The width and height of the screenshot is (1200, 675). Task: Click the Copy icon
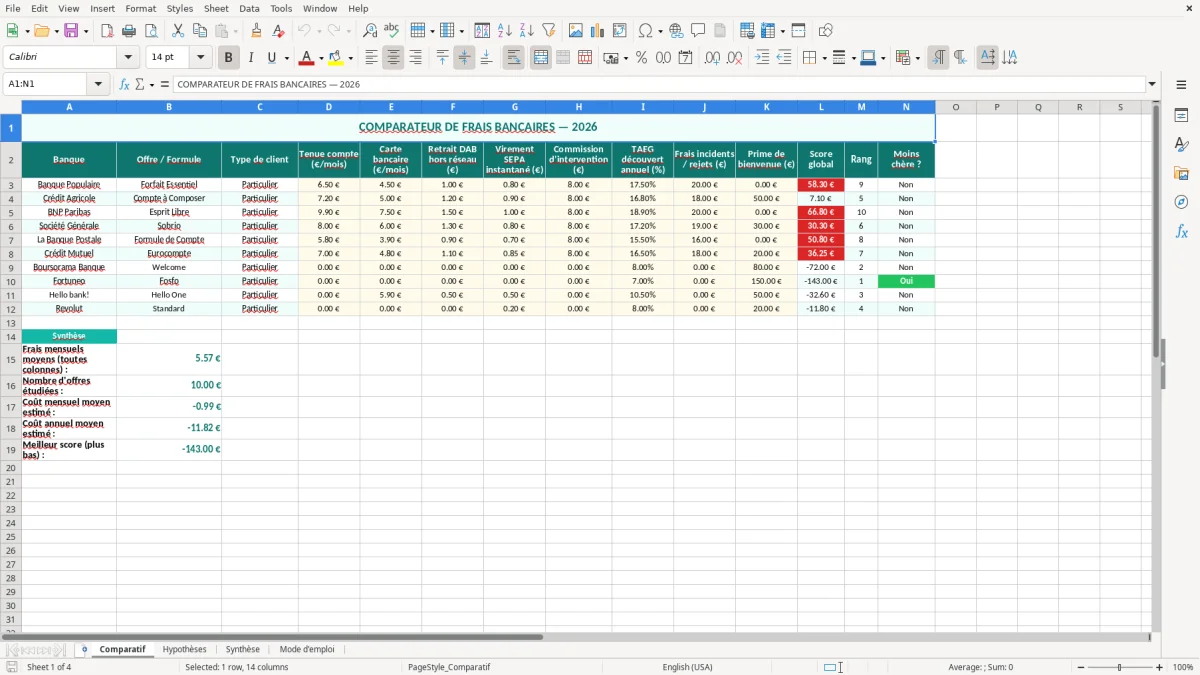click(x=200, y=31)
